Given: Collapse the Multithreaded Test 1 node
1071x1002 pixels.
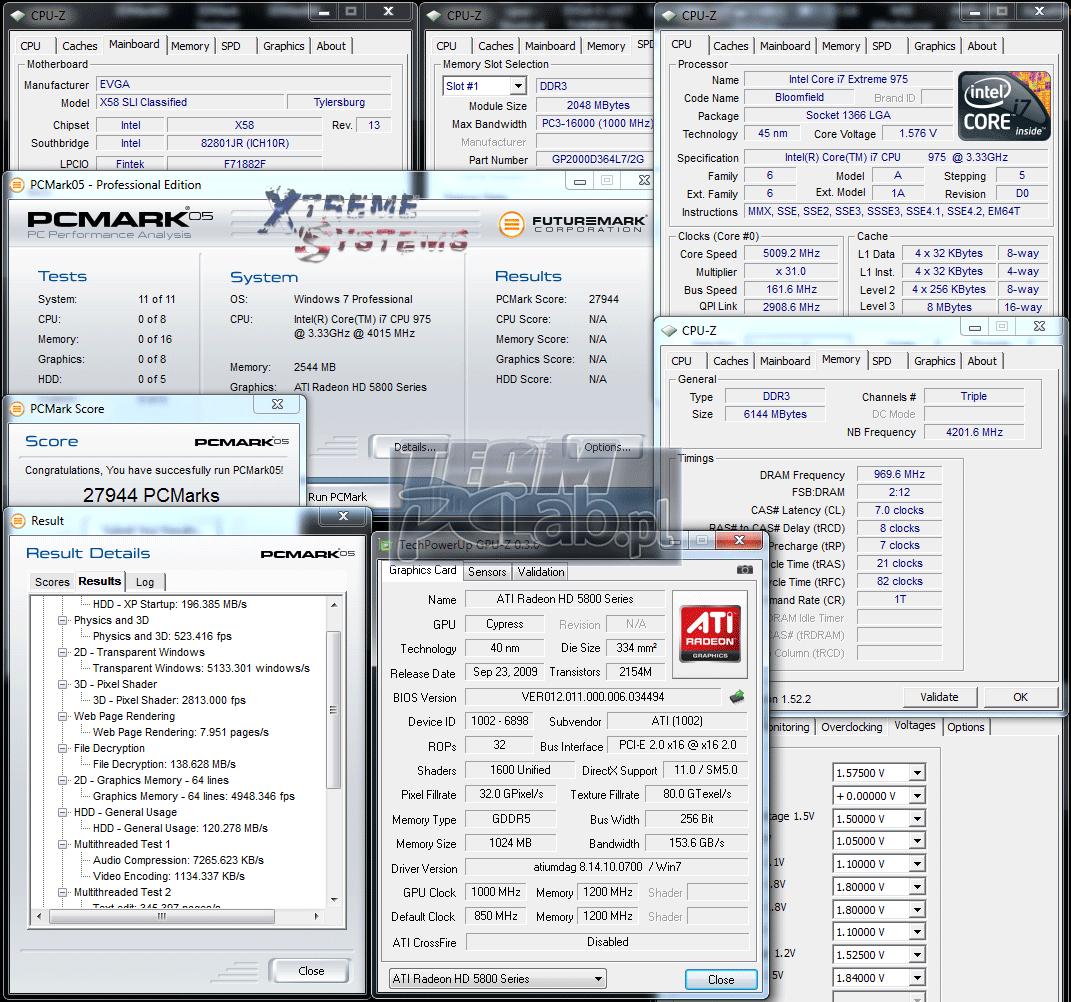Looking at the screenshot, I should (62, 844).
